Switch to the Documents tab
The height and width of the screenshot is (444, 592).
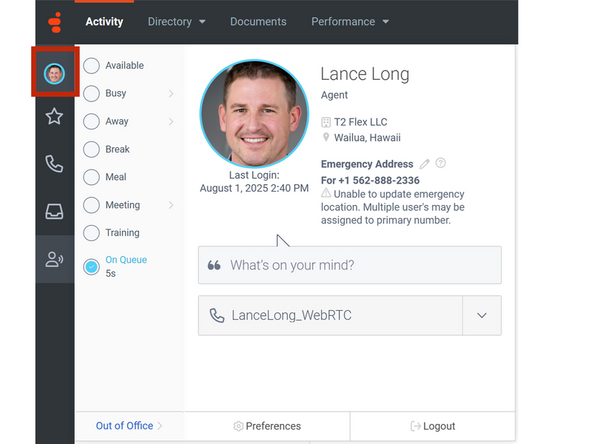[258, 22]
